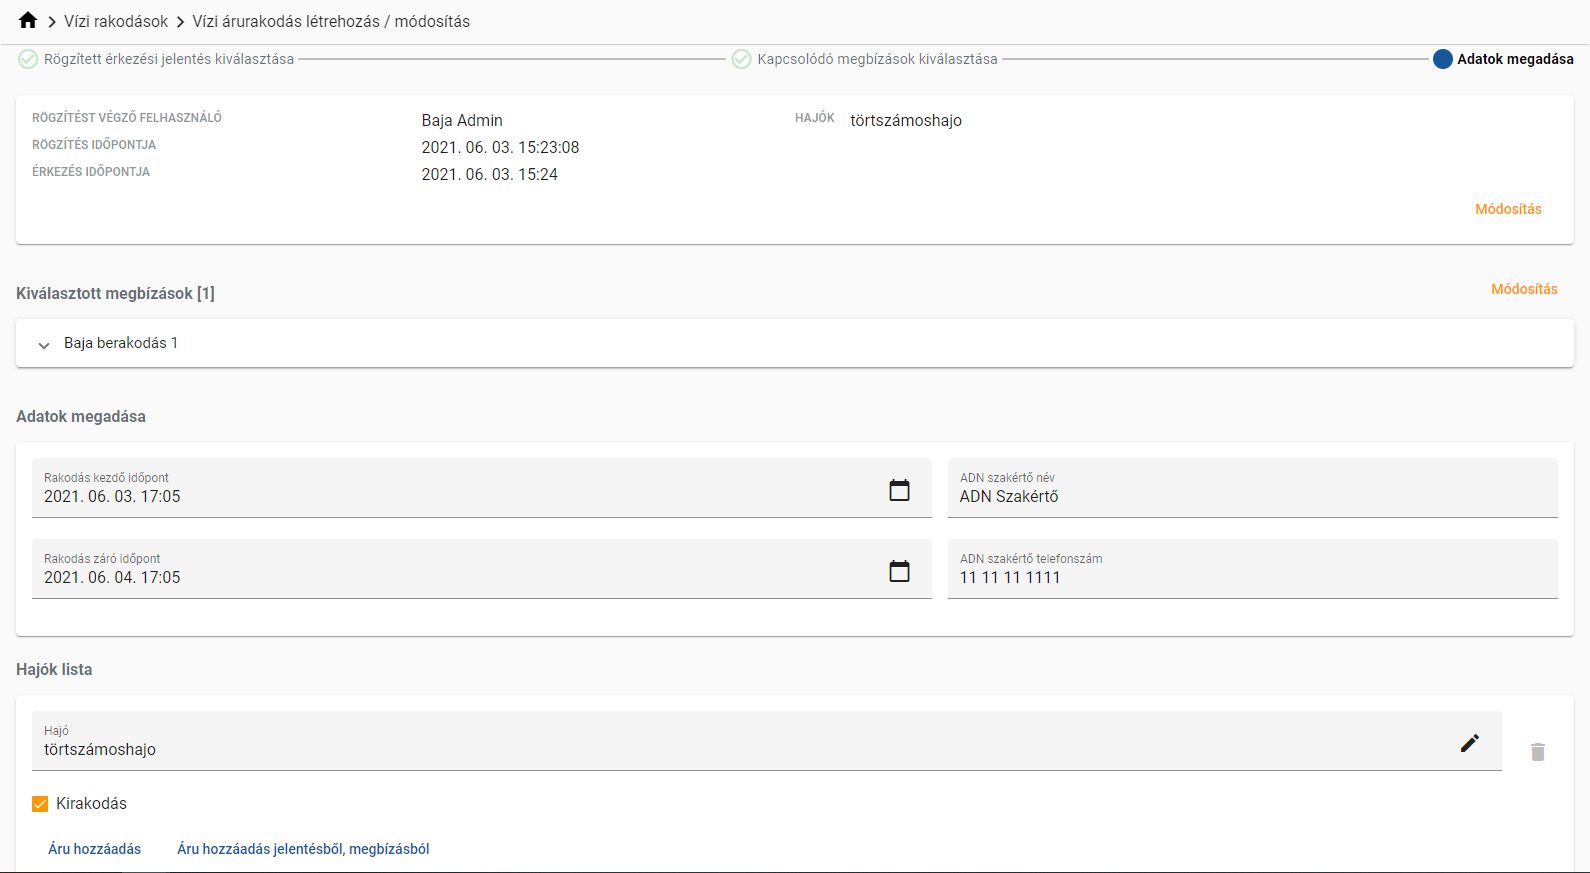Click Módosítás next to Kiválasztott megbízások

(x=1523, y=289)
